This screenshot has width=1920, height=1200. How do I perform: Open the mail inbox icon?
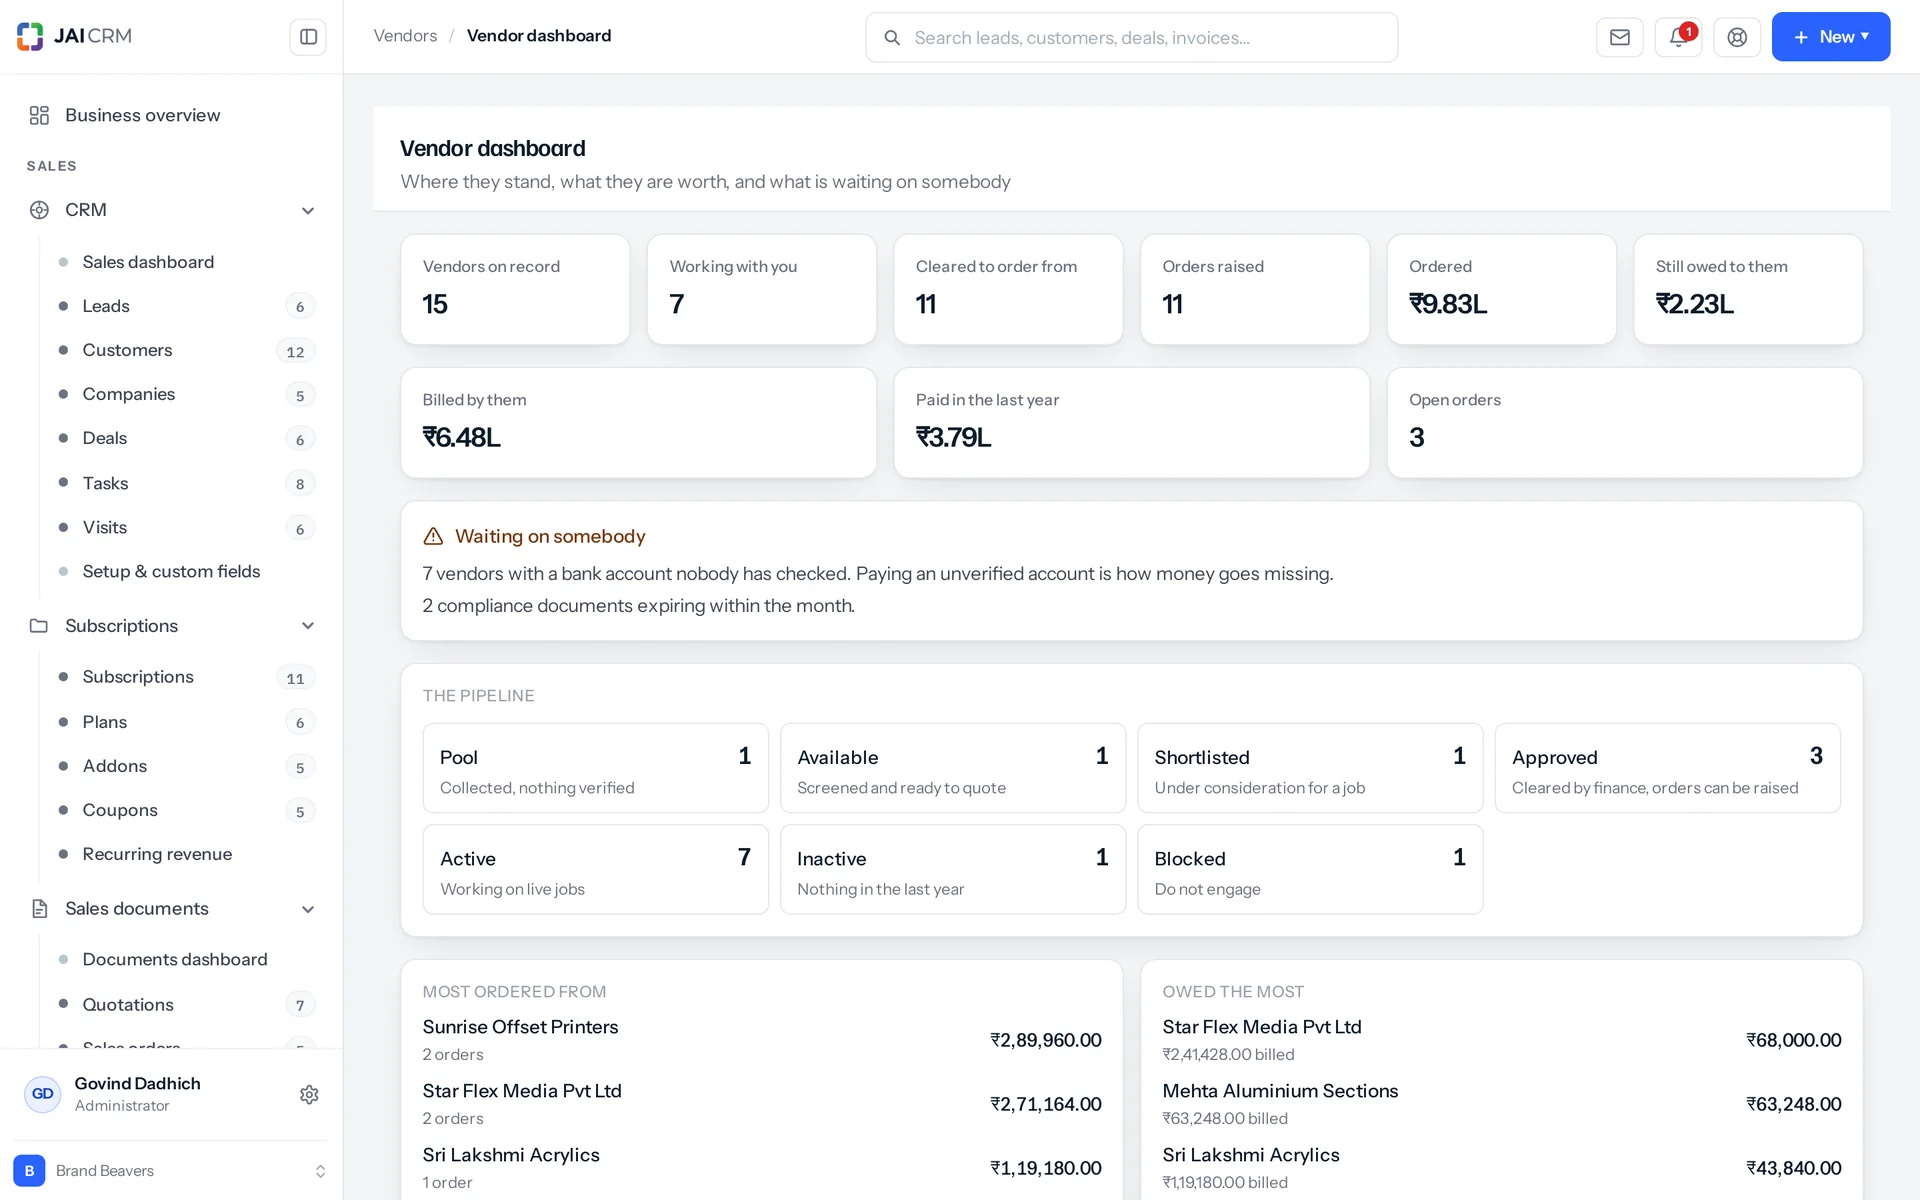(1620, 37)
